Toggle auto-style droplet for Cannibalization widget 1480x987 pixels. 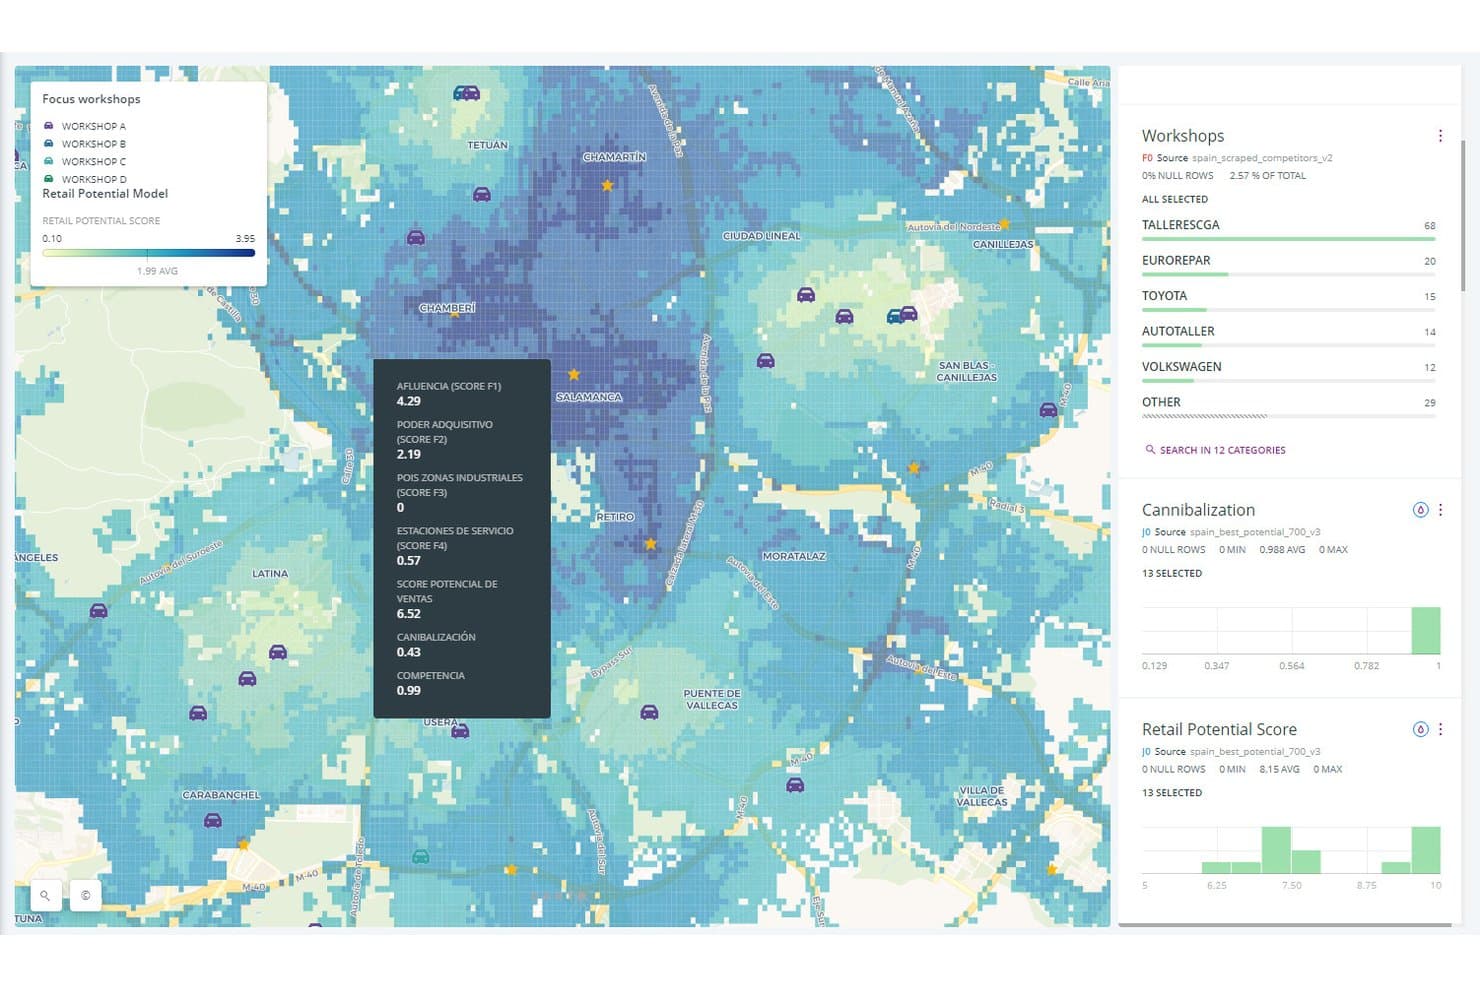[1420, 510]
